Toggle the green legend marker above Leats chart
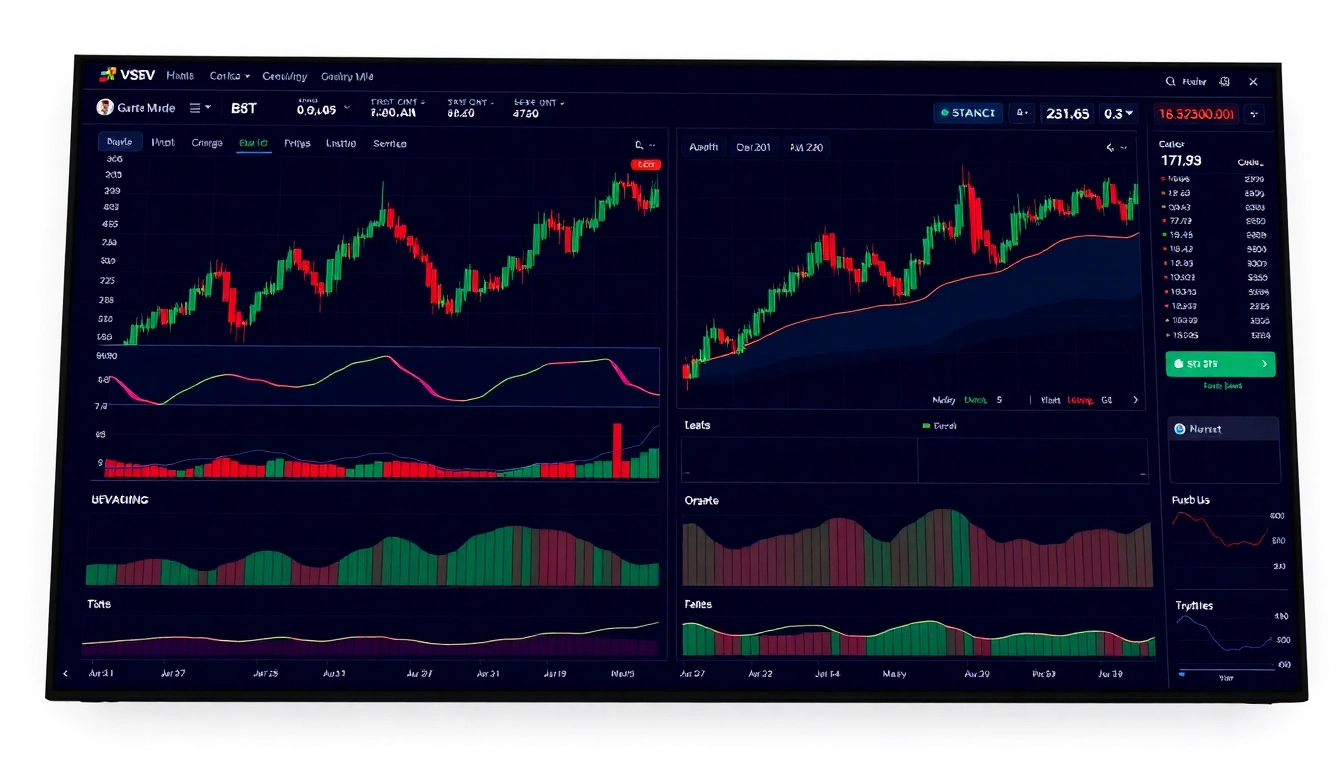 point(925,426)
